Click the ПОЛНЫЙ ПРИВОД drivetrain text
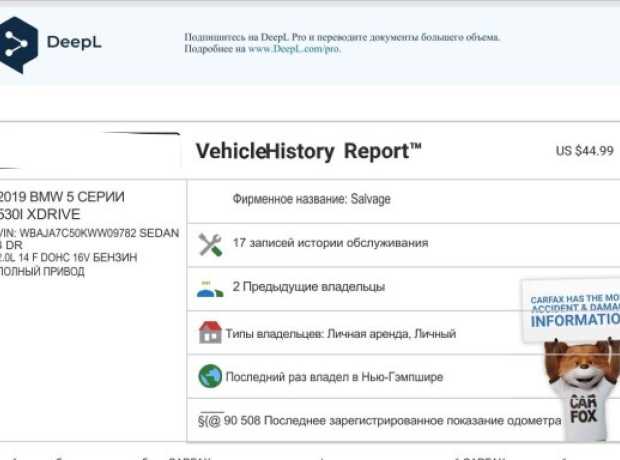 [x=42, y=271]
